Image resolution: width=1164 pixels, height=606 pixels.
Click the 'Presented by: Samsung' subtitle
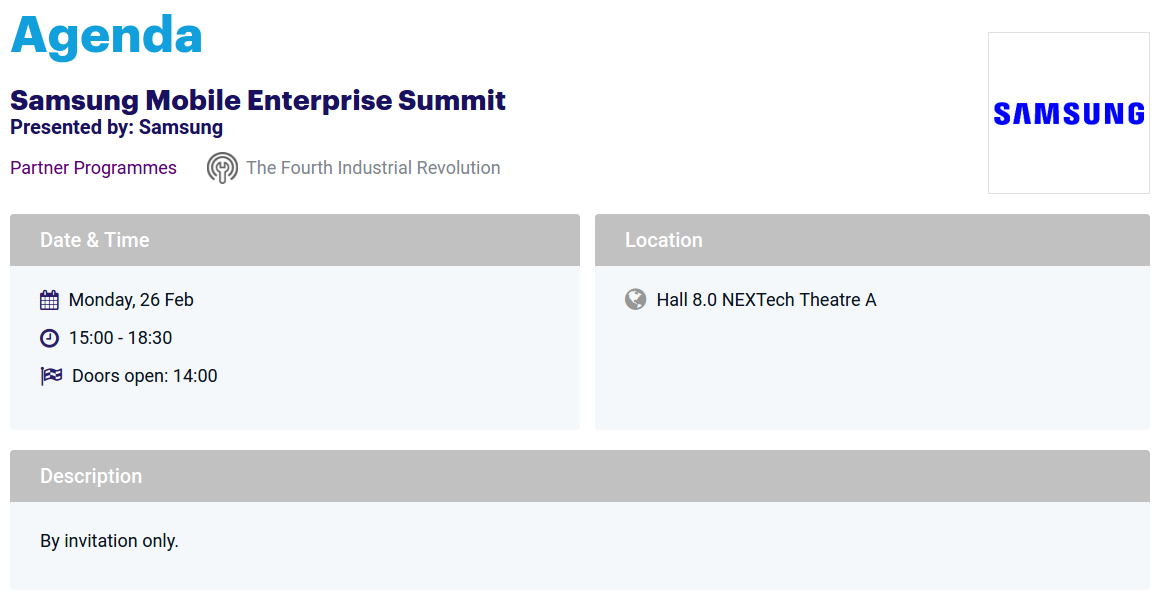click(x=116, y=127)
